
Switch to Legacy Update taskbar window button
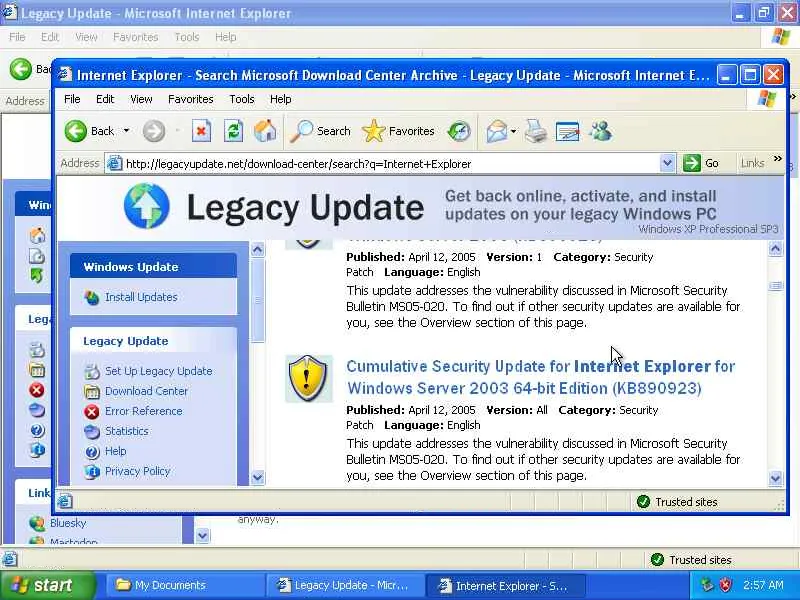pos(345,585)
